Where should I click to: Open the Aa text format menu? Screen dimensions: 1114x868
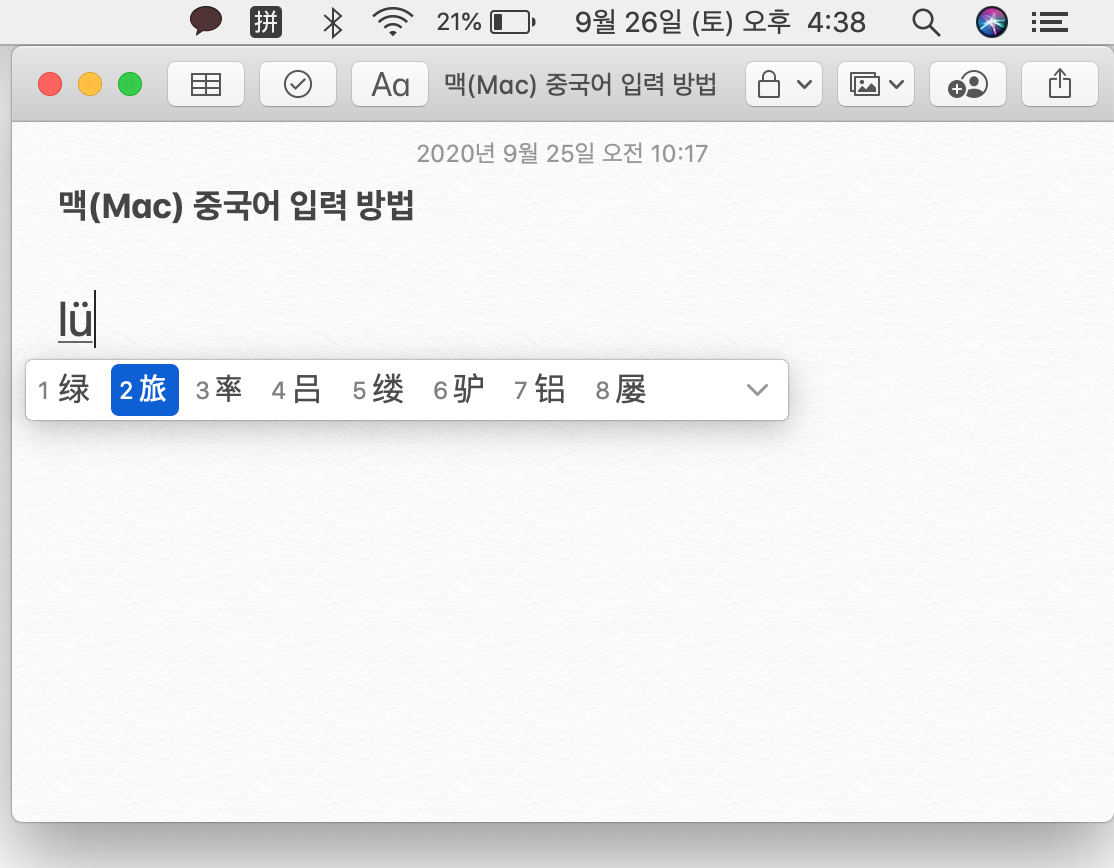point(390,85)
